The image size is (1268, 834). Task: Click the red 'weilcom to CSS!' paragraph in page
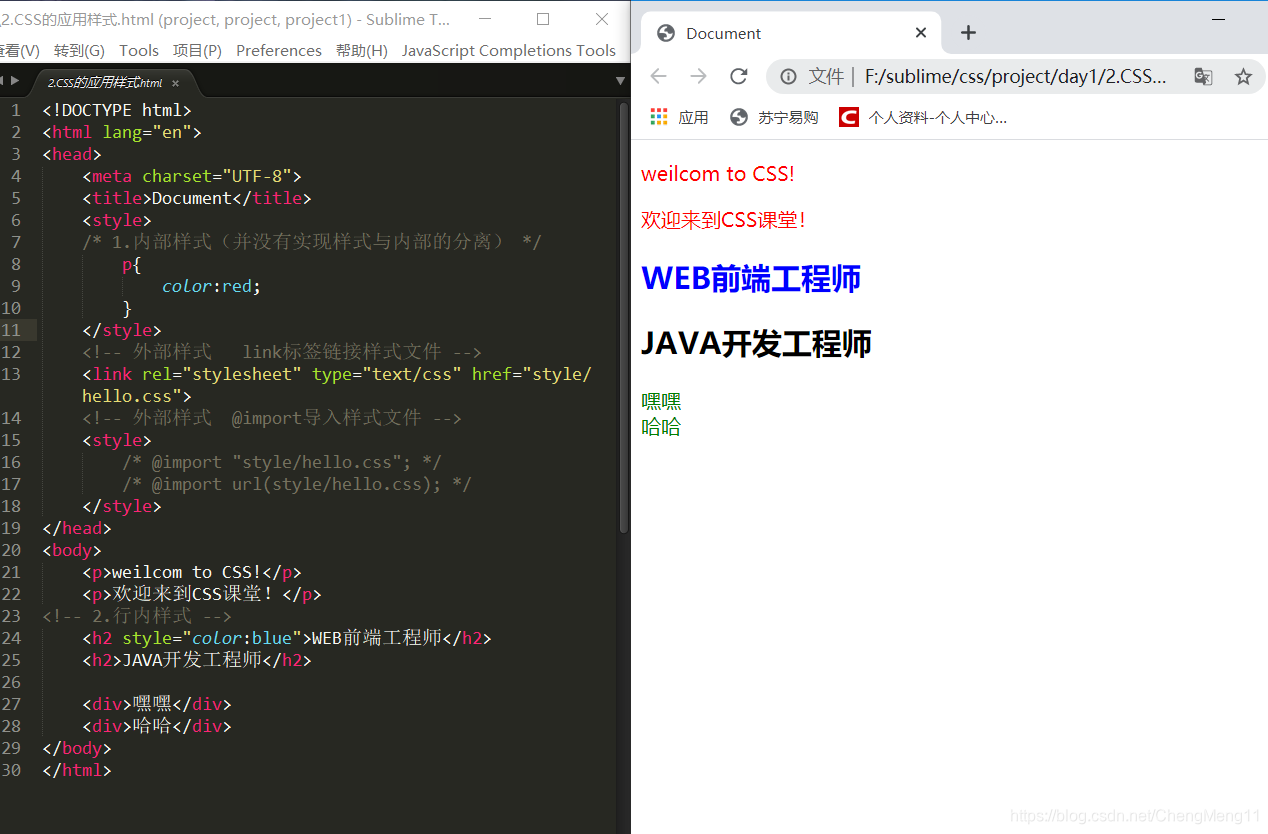click(717, 174)
